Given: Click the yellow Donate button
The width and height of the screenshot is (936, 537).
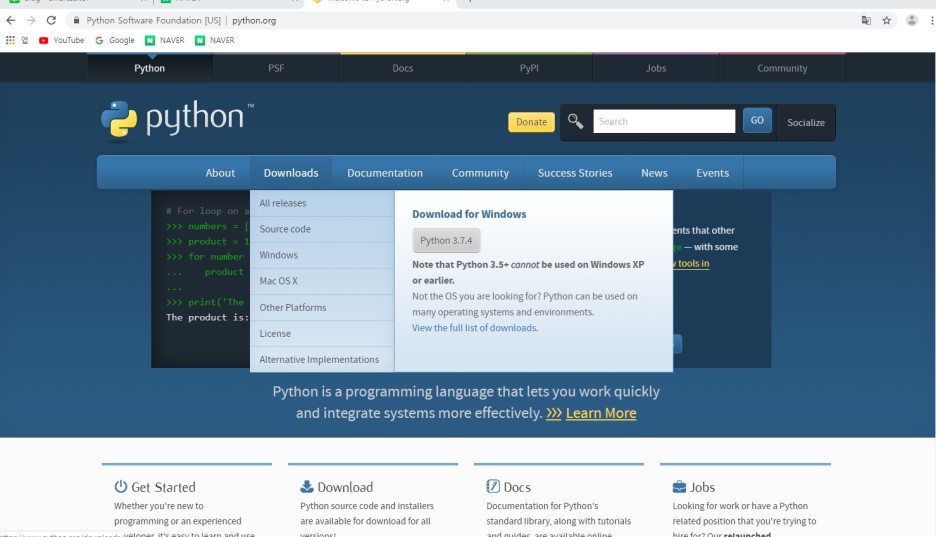Looking at the screenshot, I should pyautogui.click(x=531, y=122).
